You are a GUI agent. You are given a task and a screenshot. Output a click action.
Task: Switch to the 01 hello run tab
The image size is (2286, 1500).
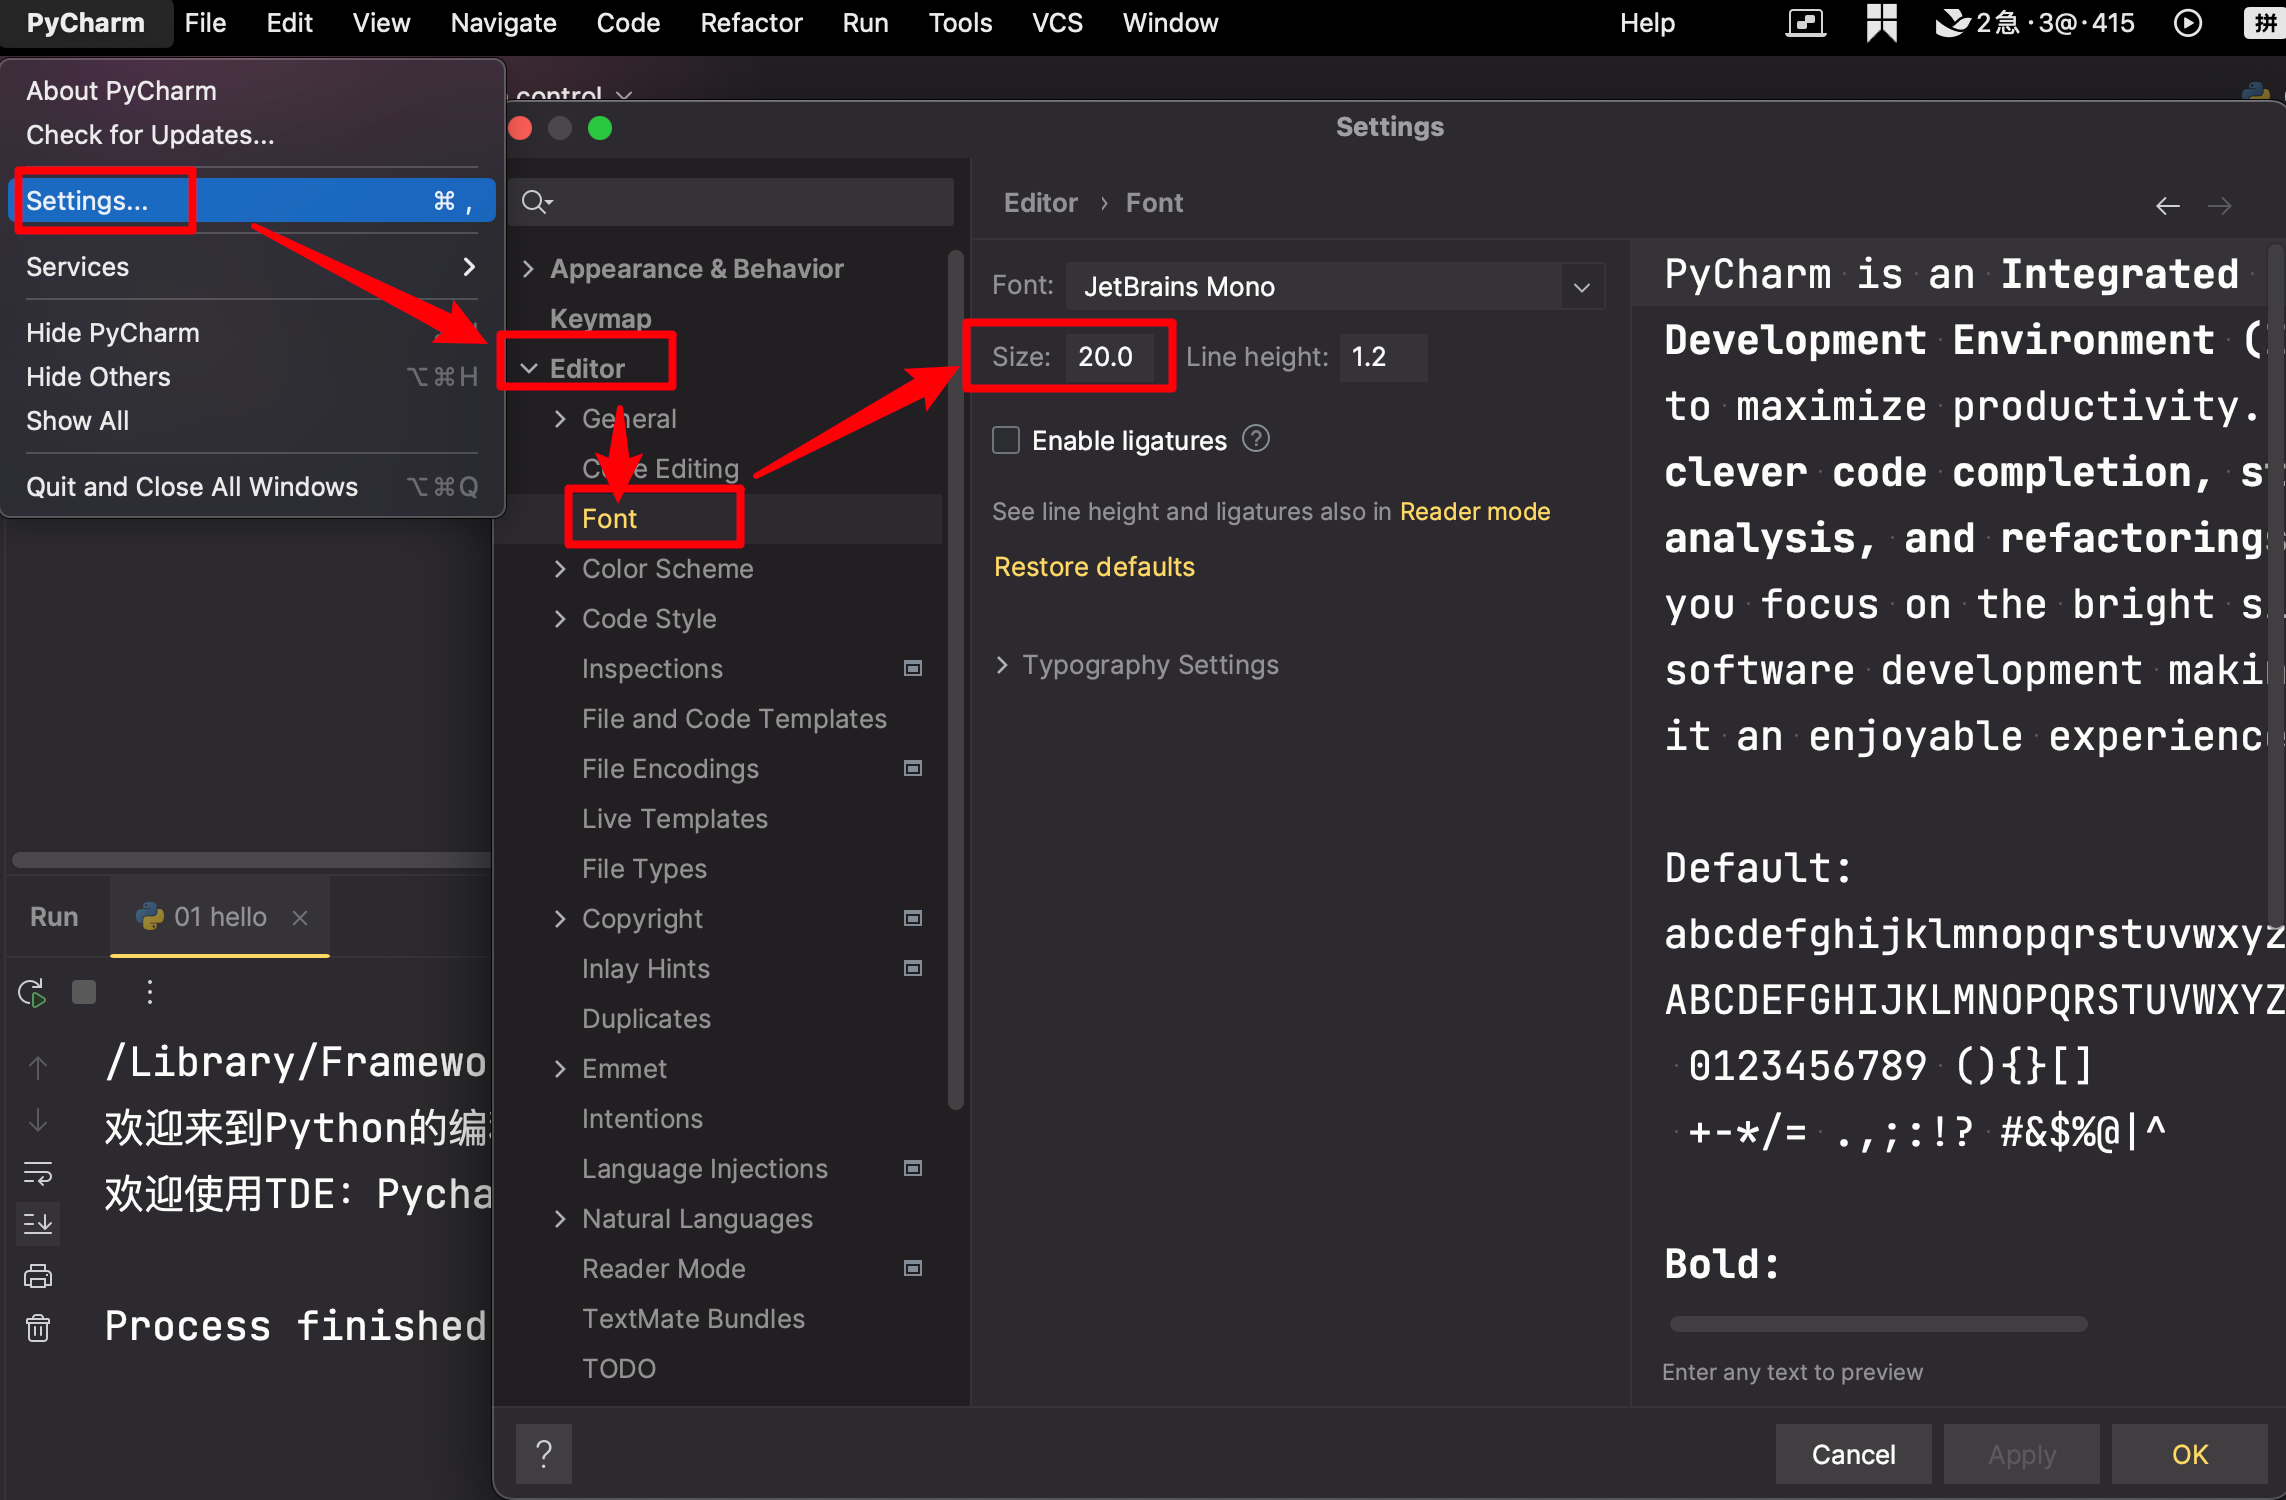[220, 917]
